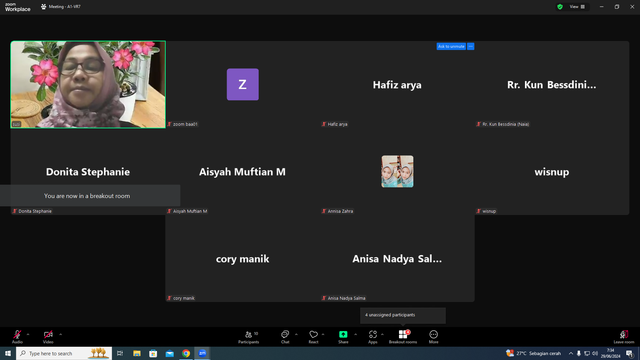Open the three-dot menu beside Ask to unmute

(471, 47)
